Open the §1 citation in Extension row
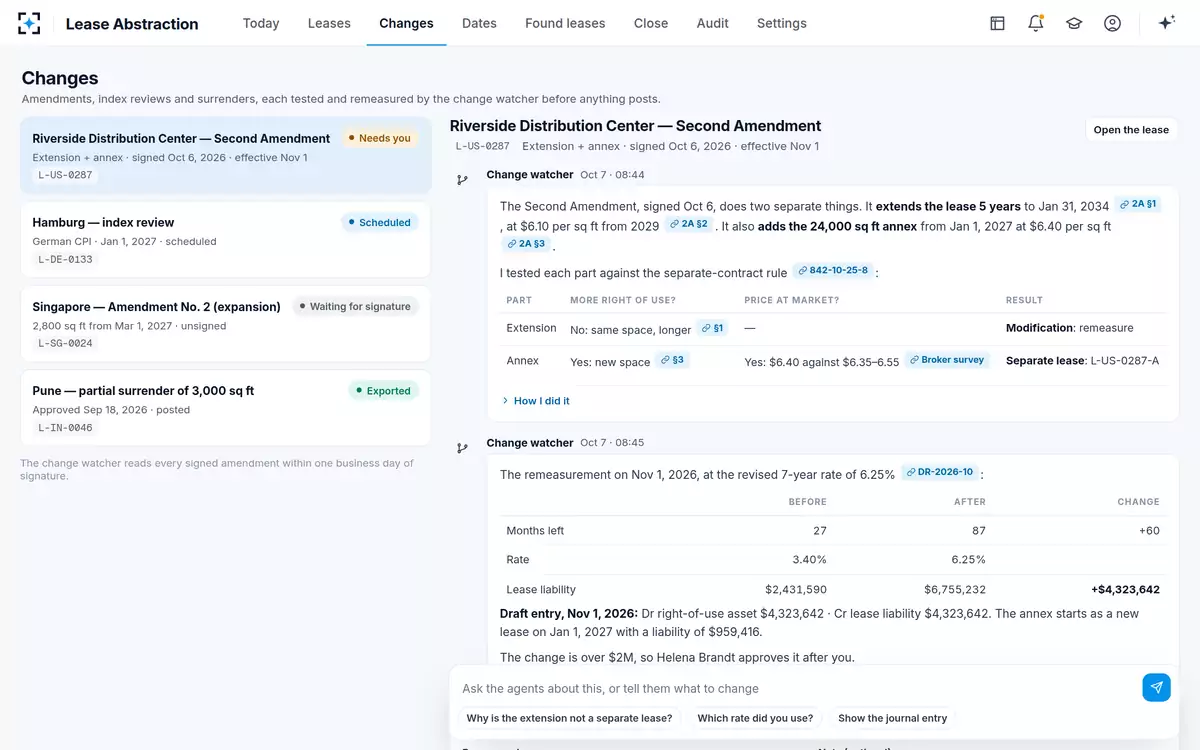The width and height of the screenshot is (1200, 750). pyautogui.click(x=712, y=327)
